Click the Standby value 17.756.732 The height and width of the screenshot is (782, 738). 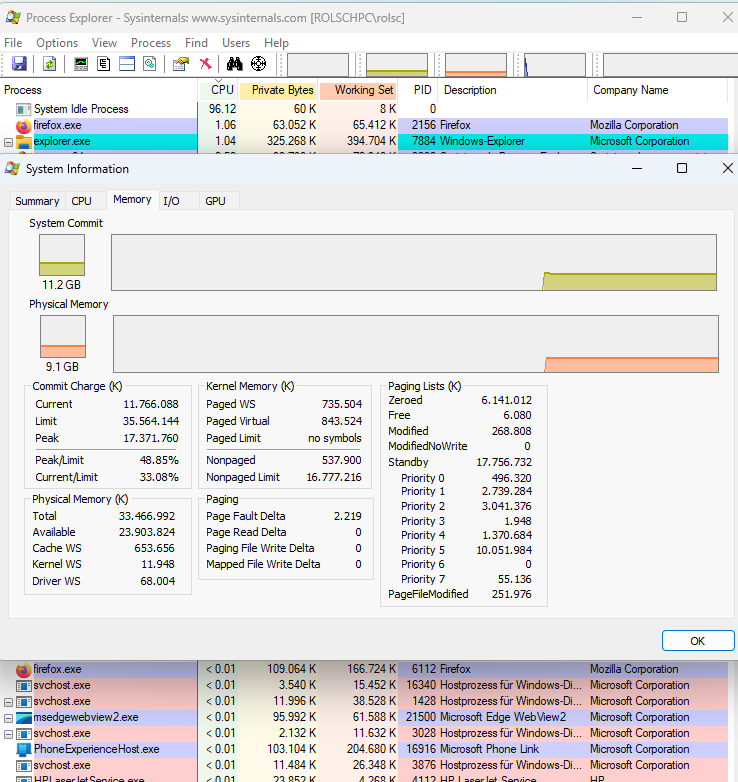coord(504,462)
